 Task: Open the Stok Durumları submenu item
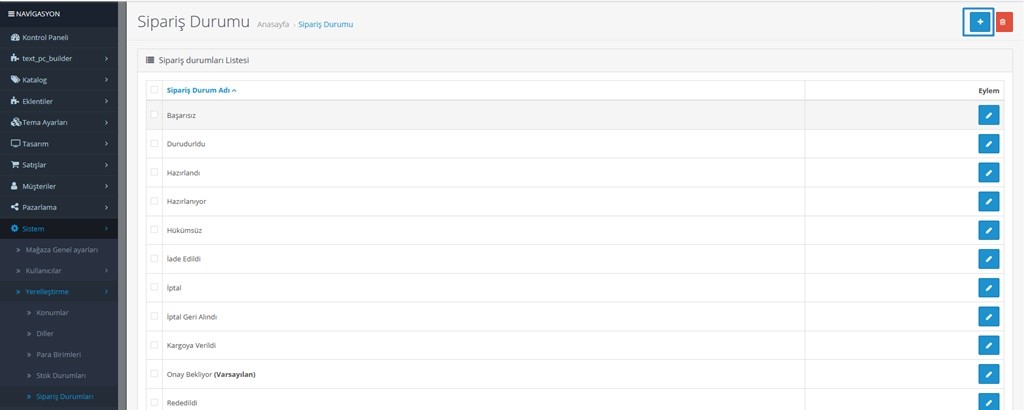coord(59,375)
